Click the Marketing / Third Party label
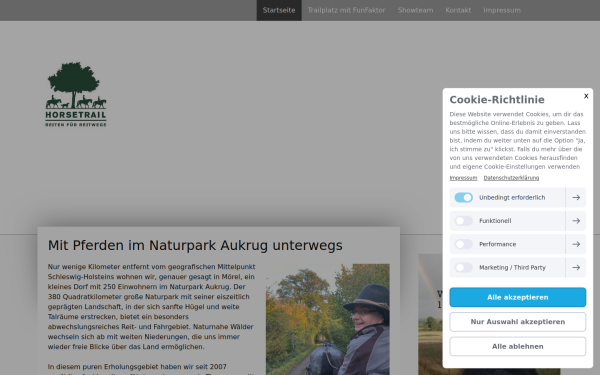600x375 pixels. point(512,267)
